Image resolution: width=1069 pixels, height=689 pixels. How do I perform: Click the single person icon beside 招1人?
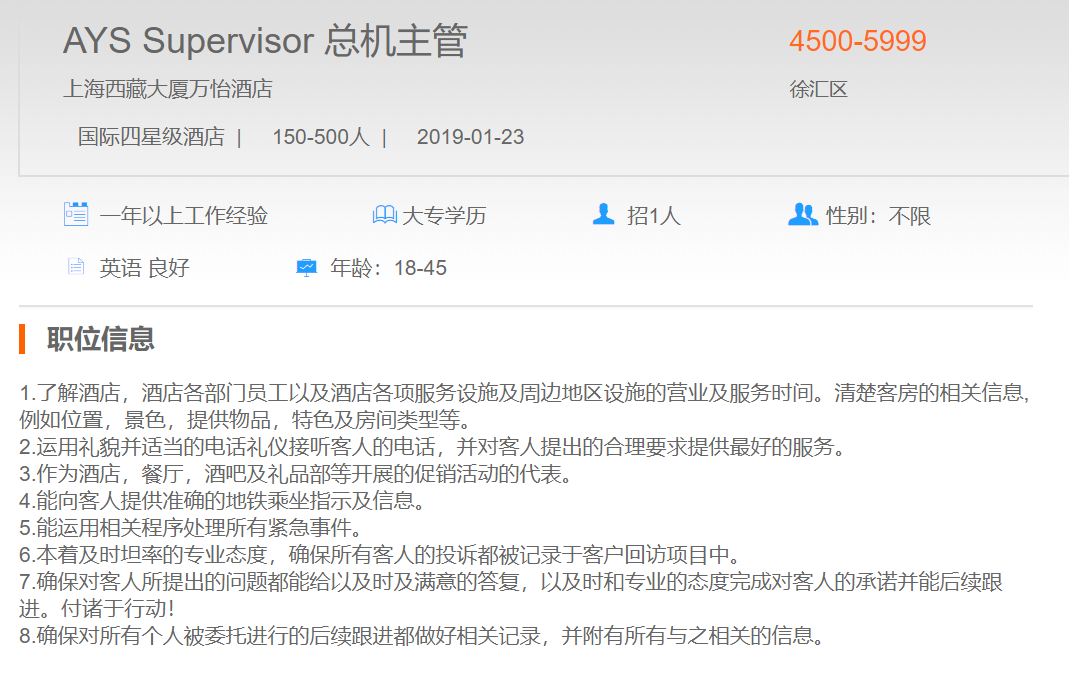point(603,215)
